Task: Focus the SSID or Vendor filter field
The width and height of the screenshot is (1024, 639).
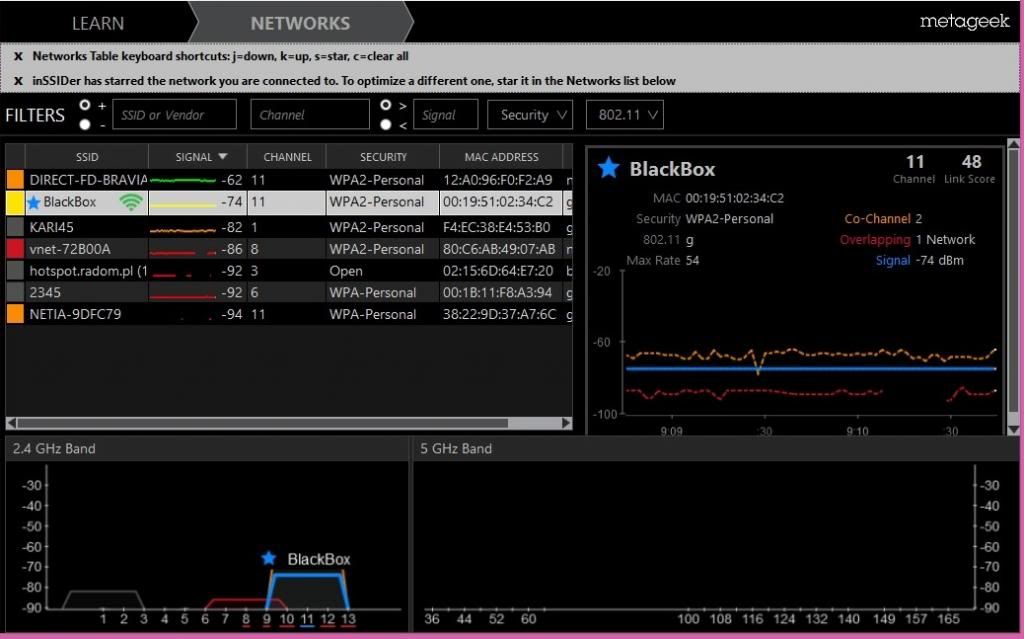Action: (x=174, y=114)
